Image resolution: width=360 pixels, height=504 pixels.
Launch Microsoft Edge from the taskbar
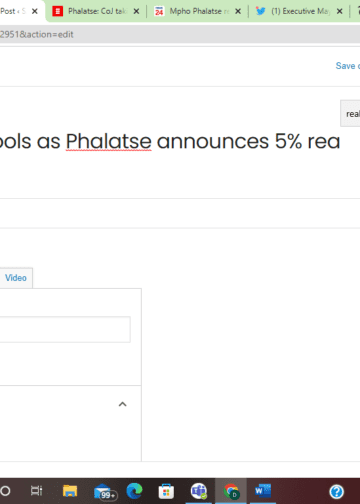point(134,491)
